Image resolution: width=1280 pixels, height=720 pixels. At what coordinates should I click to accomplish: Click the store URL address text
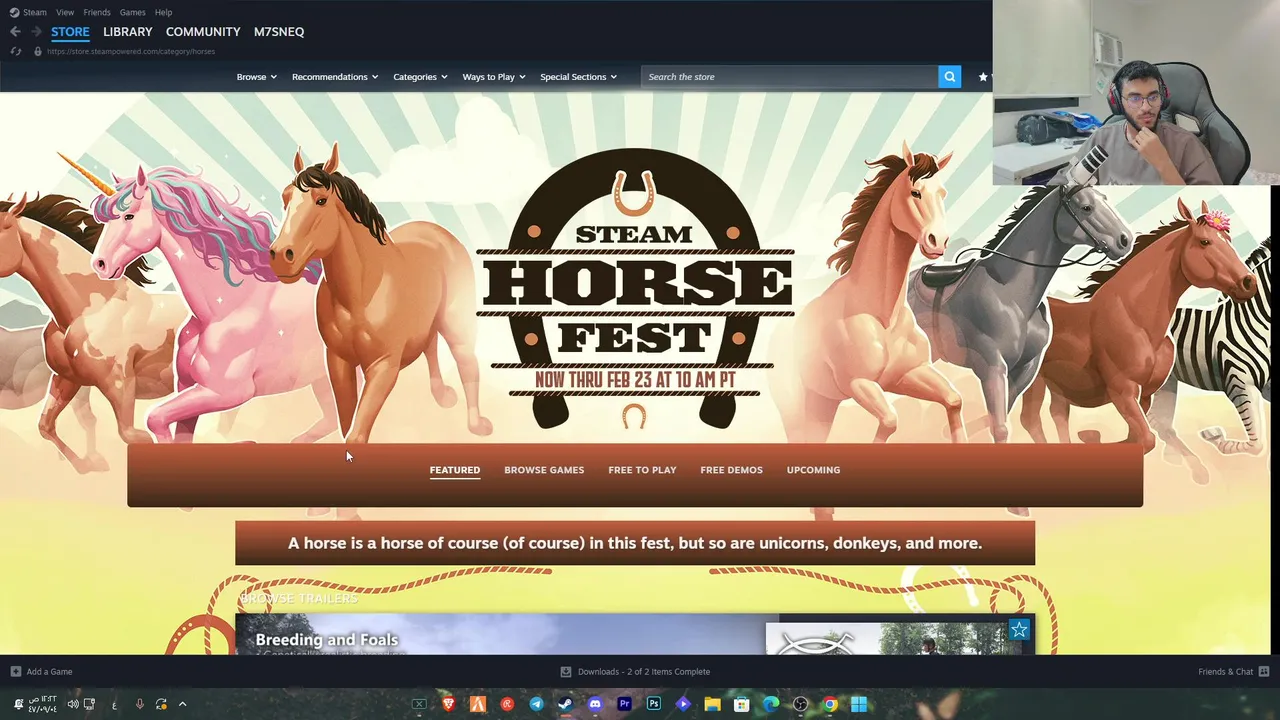(x=131, y=51)
